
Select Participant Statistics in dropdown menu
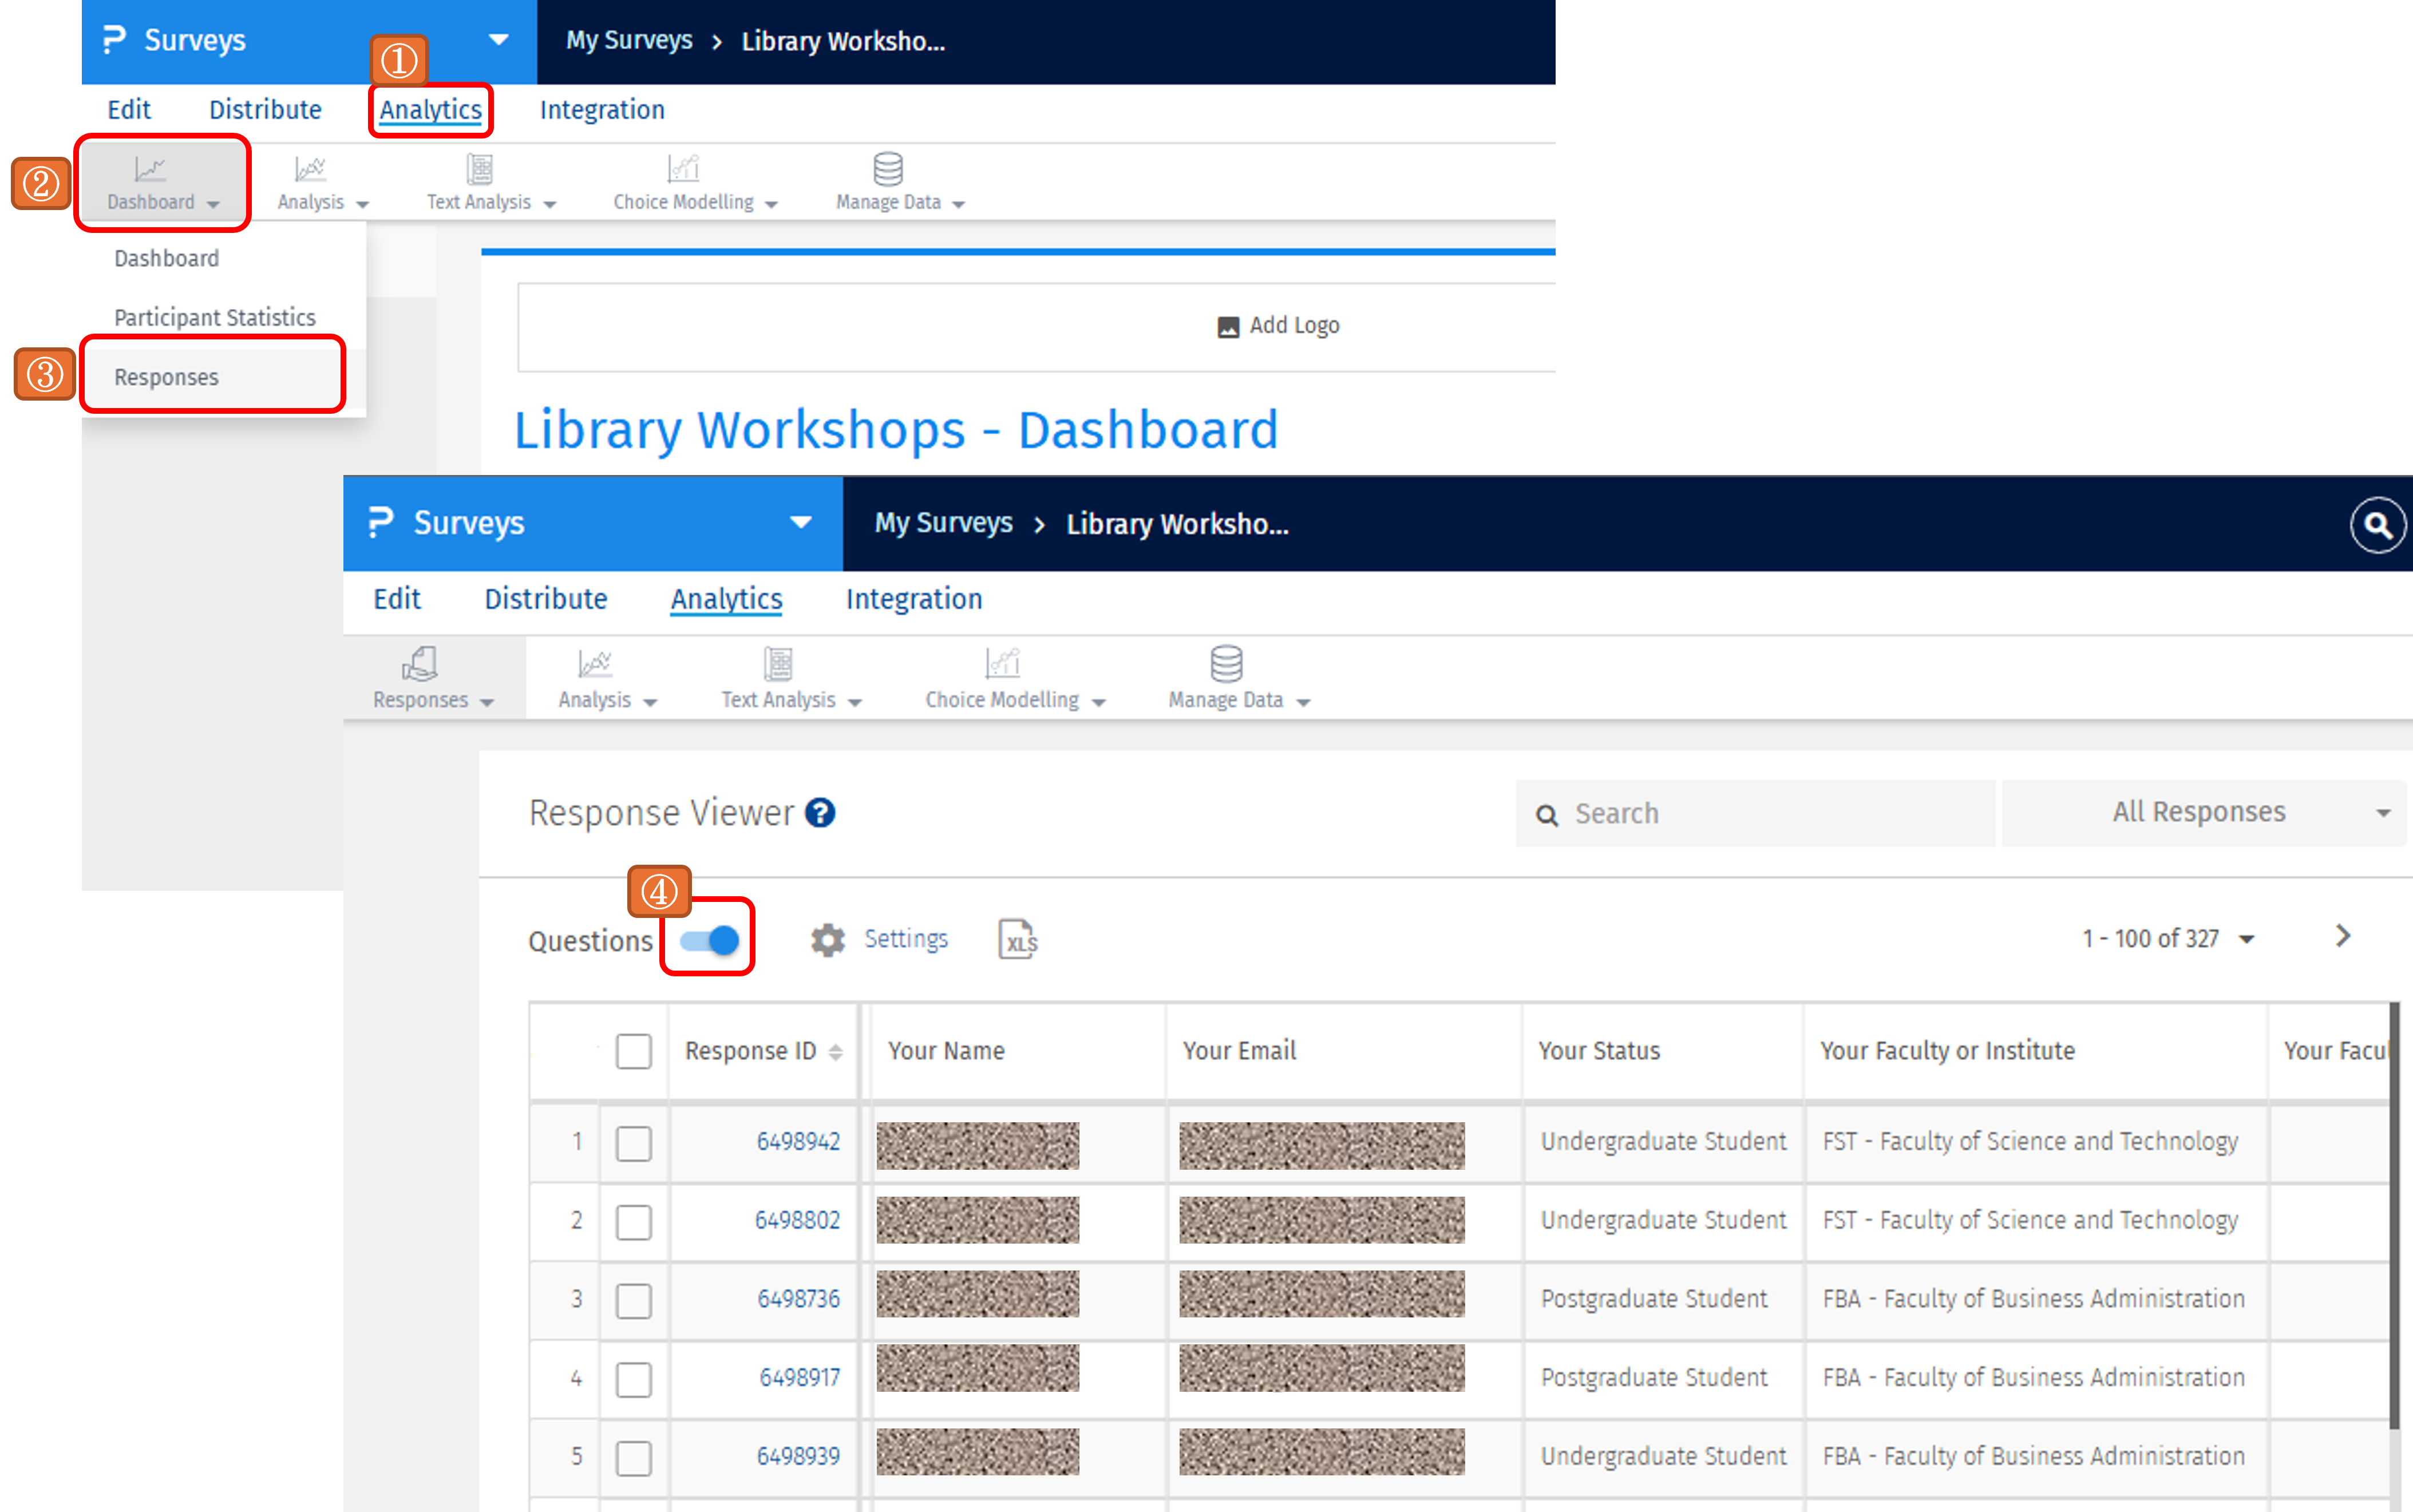click(215, 318)
